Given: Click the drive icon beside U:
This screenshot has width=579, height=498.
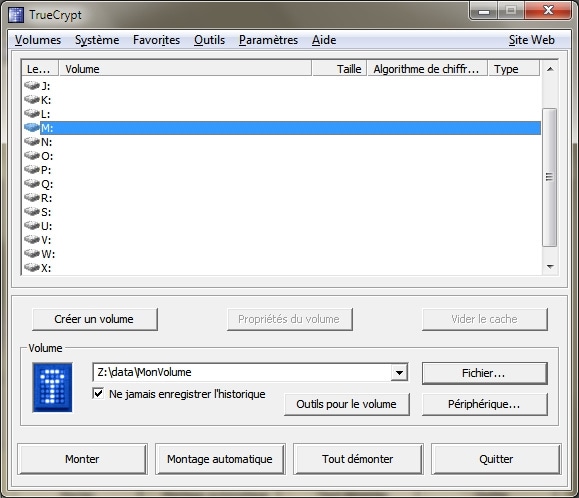Looking at the screenshot, I should (x=32, y=226).
